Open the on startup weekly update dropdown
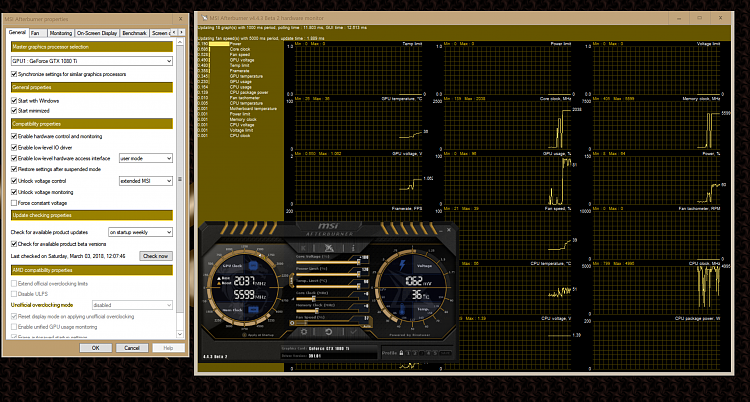The width and height of the screenshot is (750, 402). coord(139,232)
